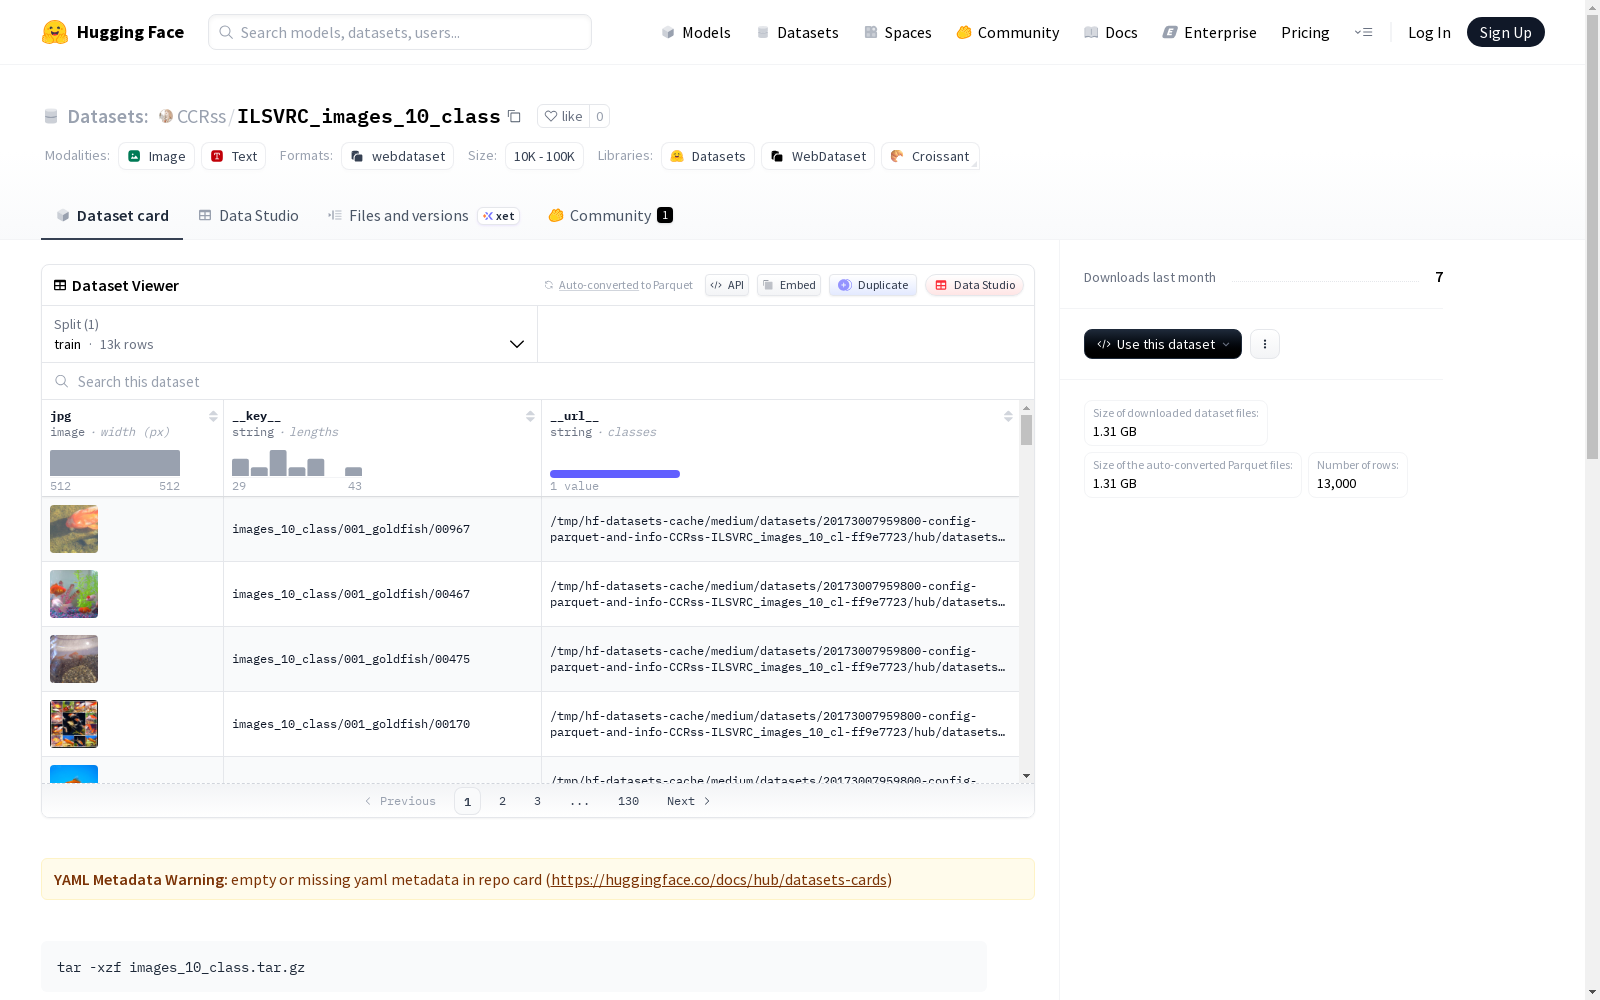Click the 10K - 100K size tag
1600x1000 pixels.
[x=544, y=156]
